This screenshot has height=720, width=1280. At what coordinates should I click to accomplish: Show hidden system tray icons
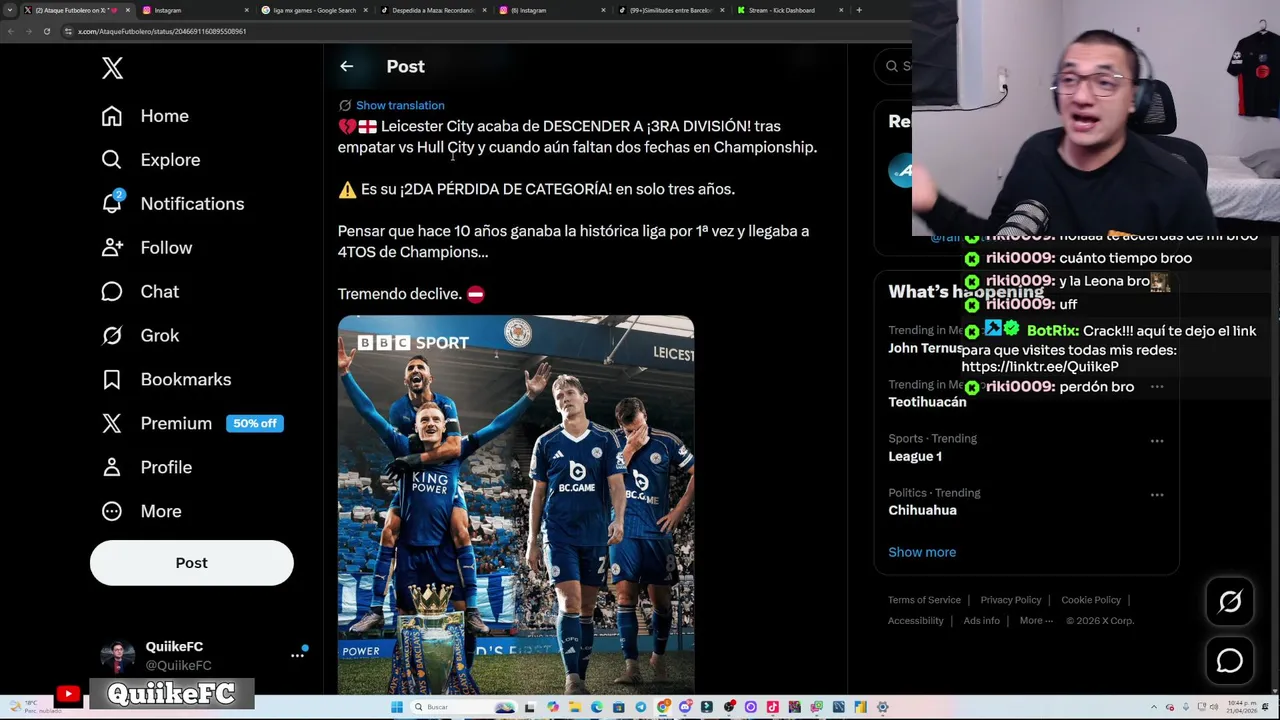pos(1153,707)
